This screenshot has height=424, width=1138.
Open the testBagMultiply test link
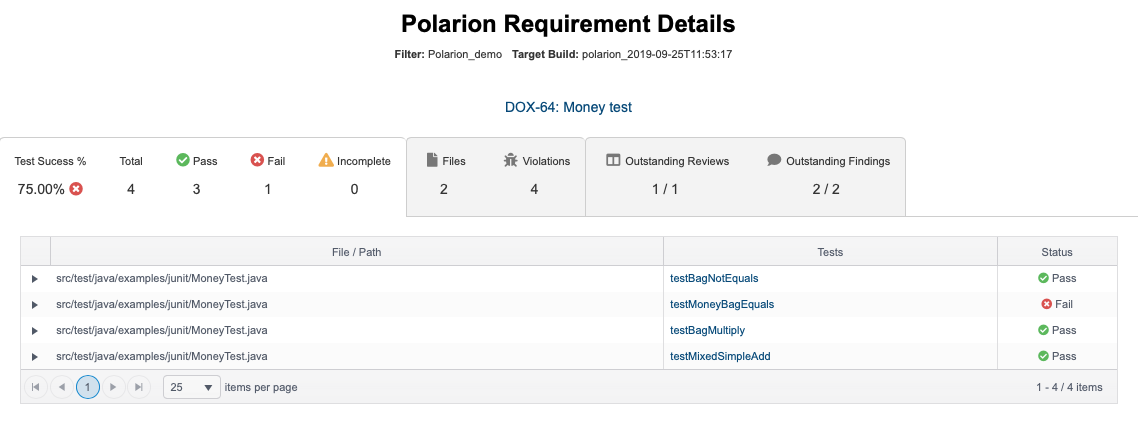click(707, 330)
